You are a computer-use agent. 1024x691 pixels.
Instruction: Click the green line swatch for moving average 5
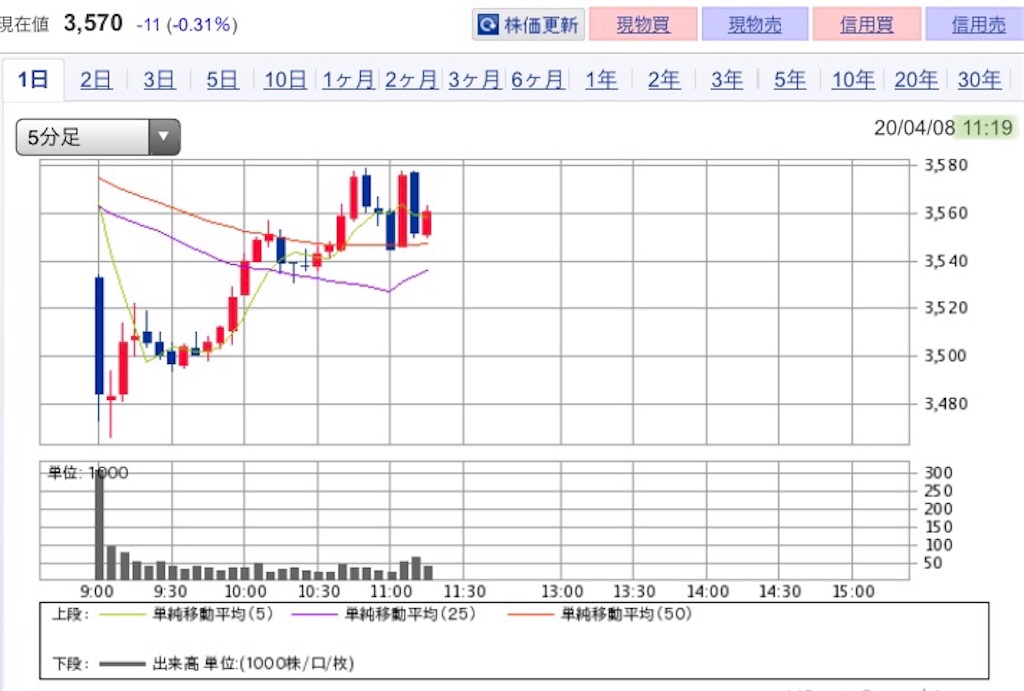tap(121, 615)
